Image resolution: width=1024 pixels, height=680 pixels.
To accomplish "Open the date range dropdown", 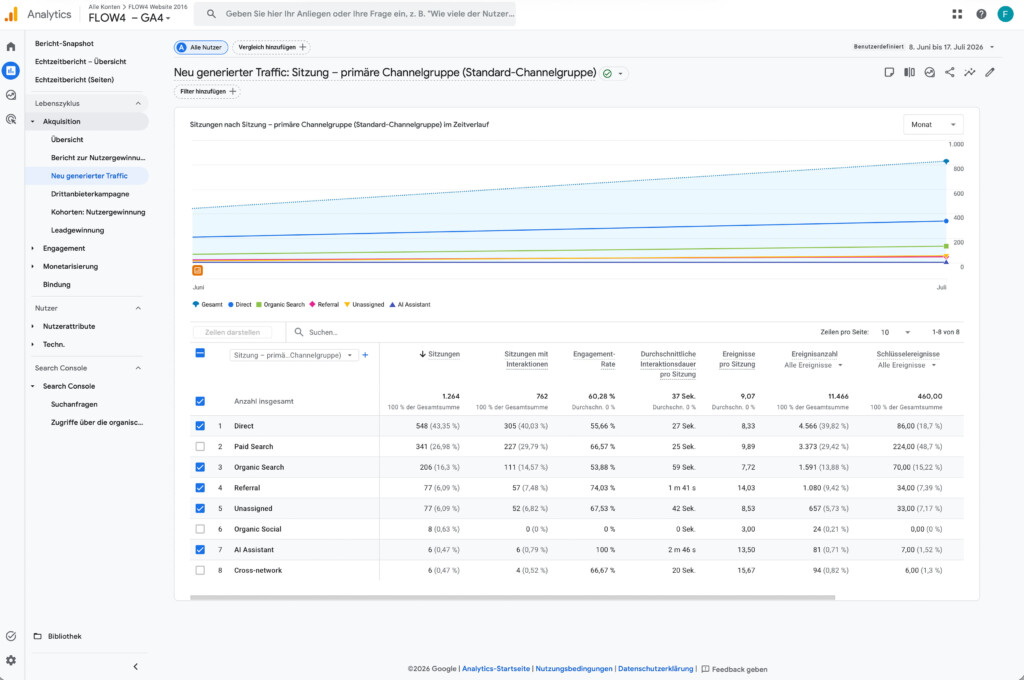I will tap(952, 47).
